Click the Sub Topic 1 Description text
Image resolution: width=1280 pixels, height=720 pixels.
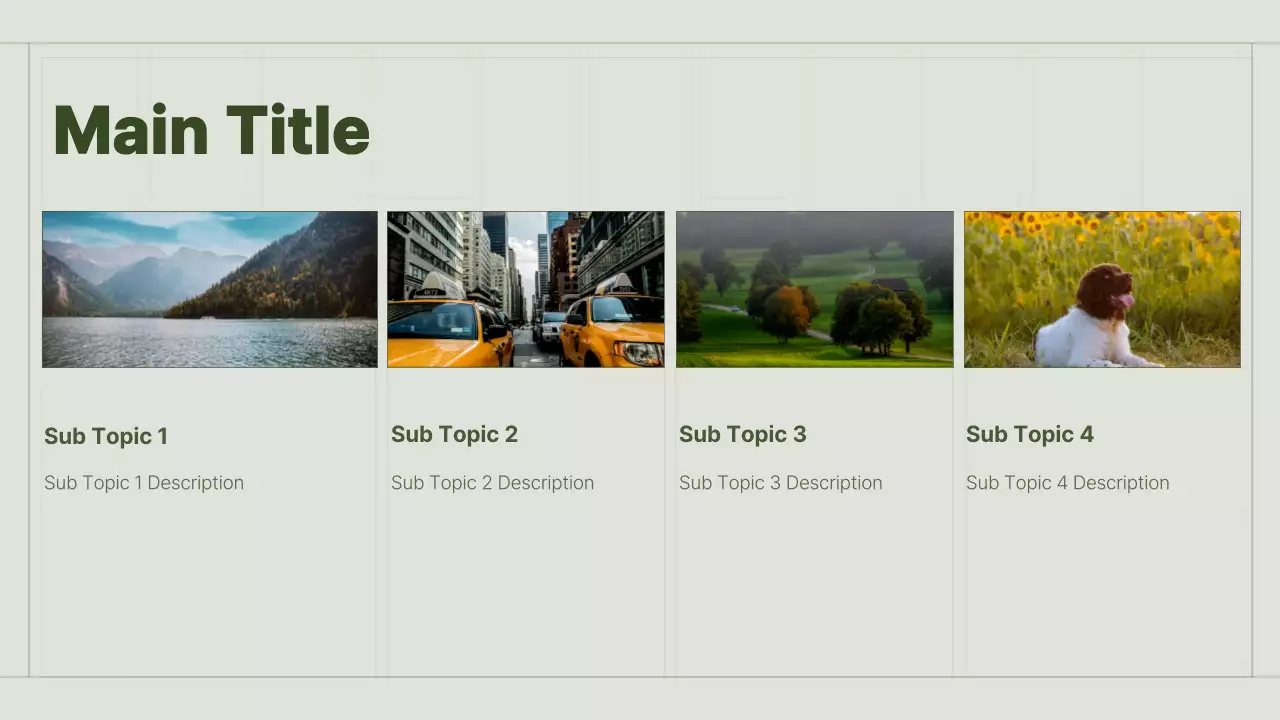click(x=144, y=483)
